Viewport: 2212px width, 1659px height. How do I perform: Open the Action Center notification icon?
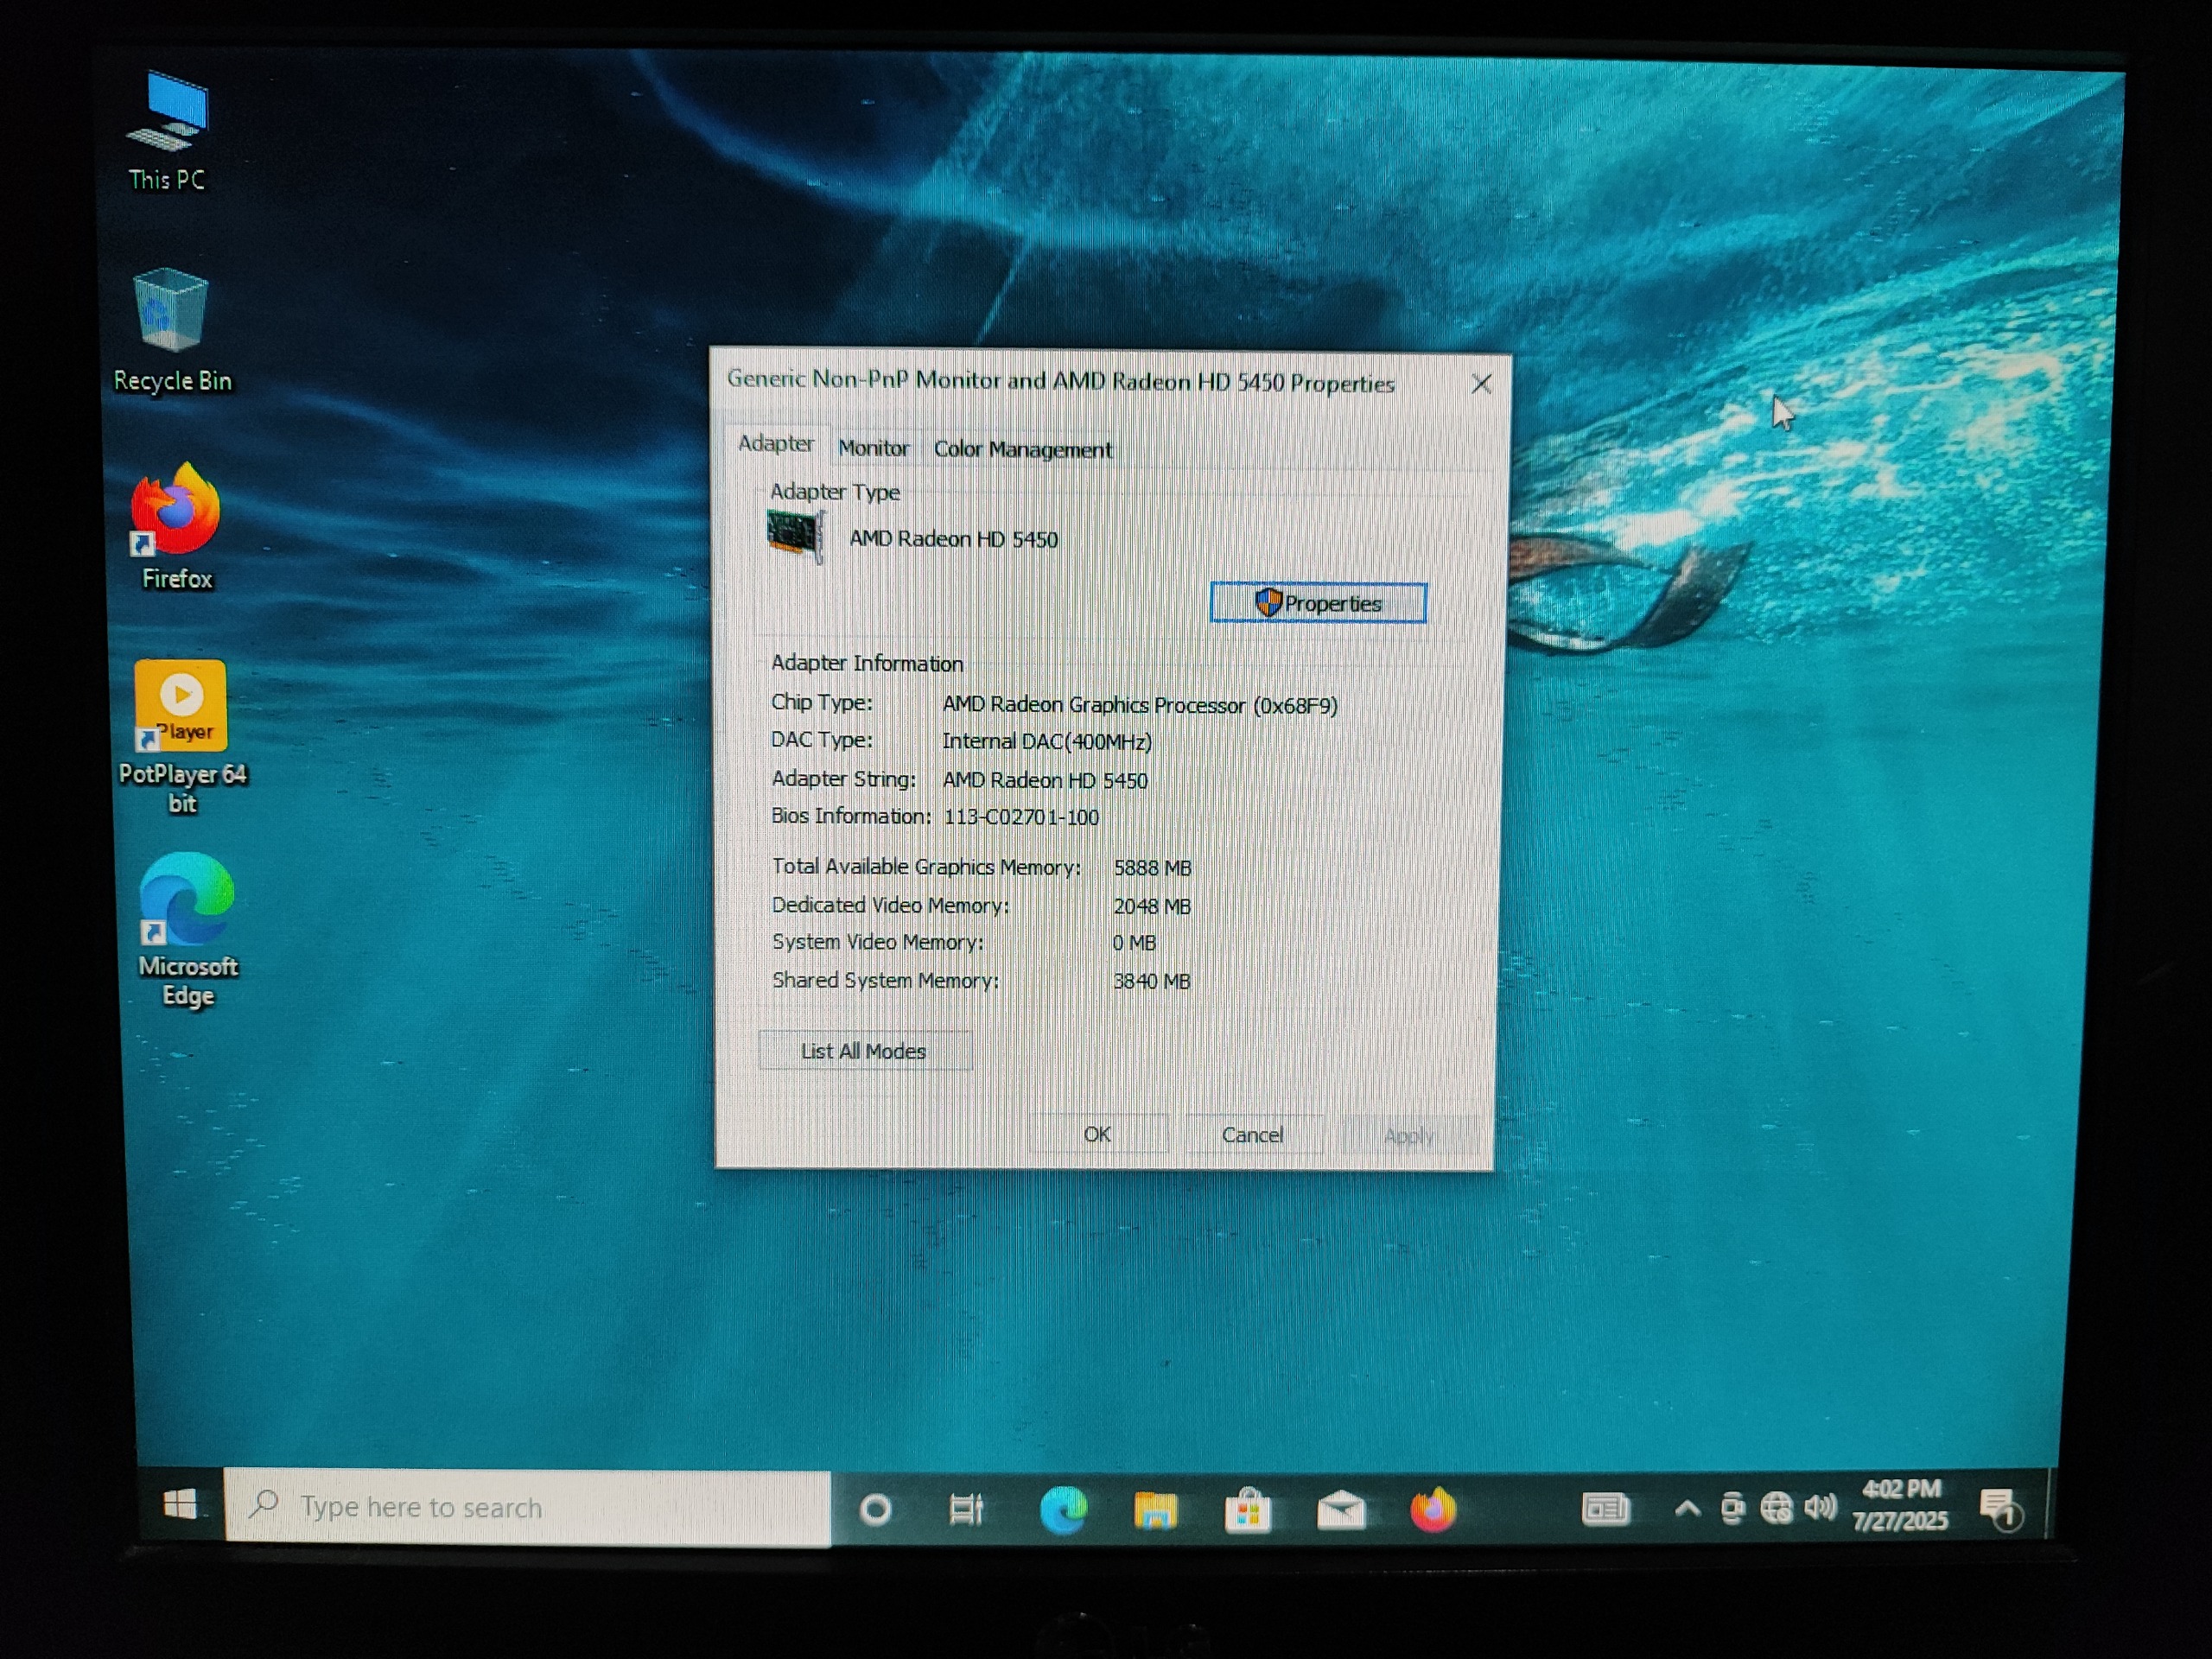2001,1509
